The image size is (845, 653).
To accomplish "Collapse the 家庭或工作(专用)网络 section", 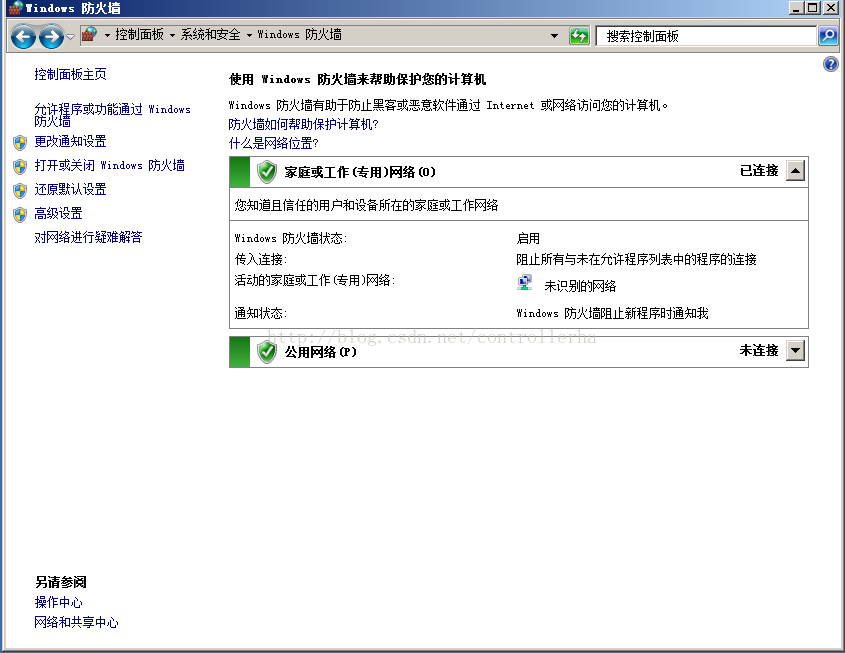I will pyautogui.click(x=795, y=171).
